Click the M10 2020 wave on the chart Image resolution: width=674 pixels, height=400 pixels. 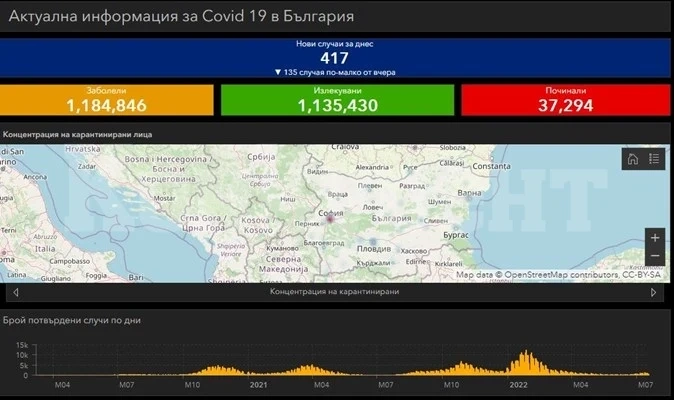tap(218, 370)
